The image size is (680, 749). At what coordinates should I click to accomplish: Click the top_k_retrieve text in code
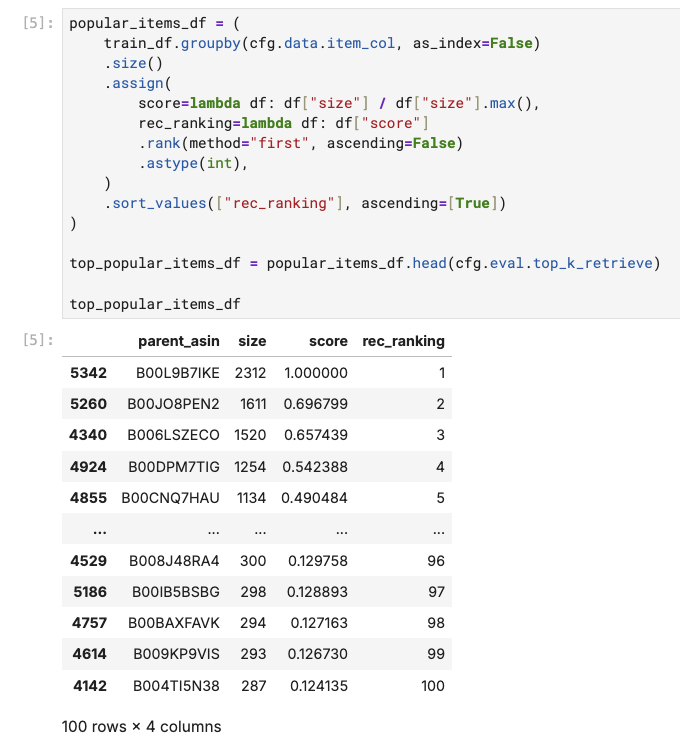tap(593, 263)
